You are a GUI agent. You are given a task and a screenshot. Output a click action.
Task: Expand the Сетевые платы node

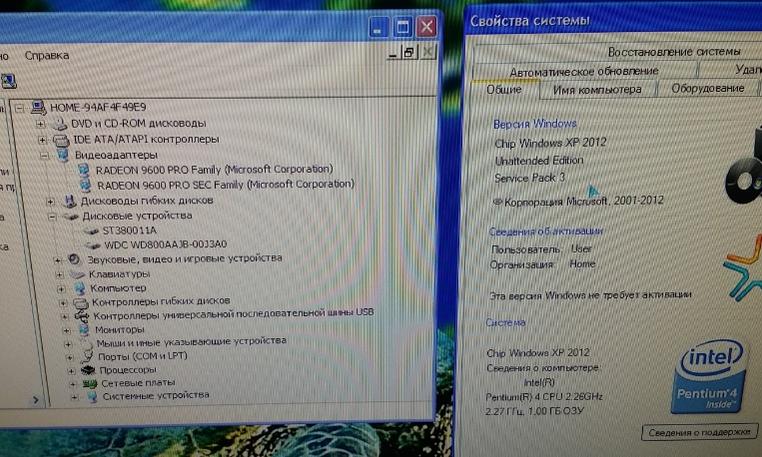[x=73, y=384]
